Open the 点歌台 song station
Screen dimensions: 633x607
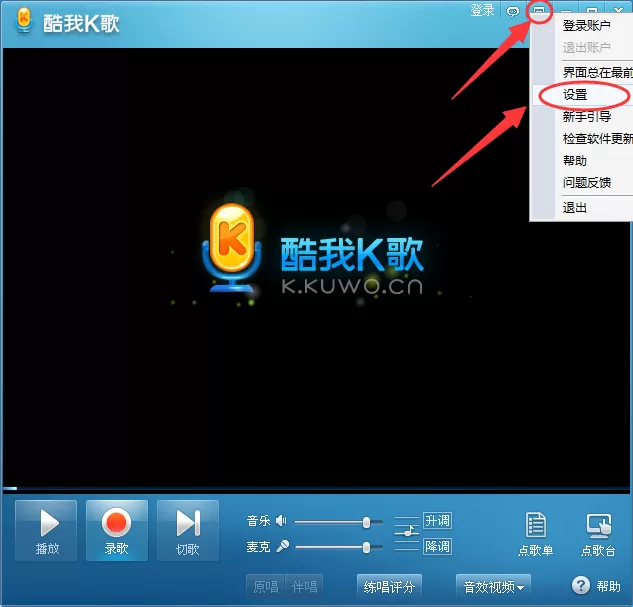tap(598, 534)
